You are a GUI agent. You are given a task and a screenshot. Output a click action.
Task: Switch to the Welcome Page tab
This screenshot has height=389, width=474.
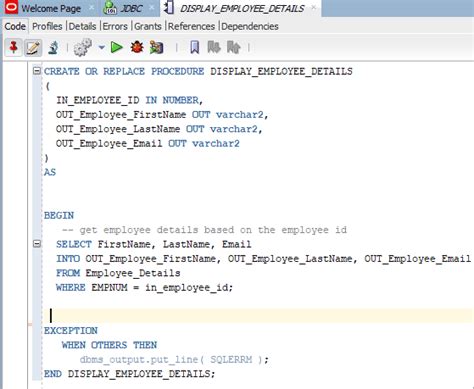pyautogui.click(x=51, y=8)
